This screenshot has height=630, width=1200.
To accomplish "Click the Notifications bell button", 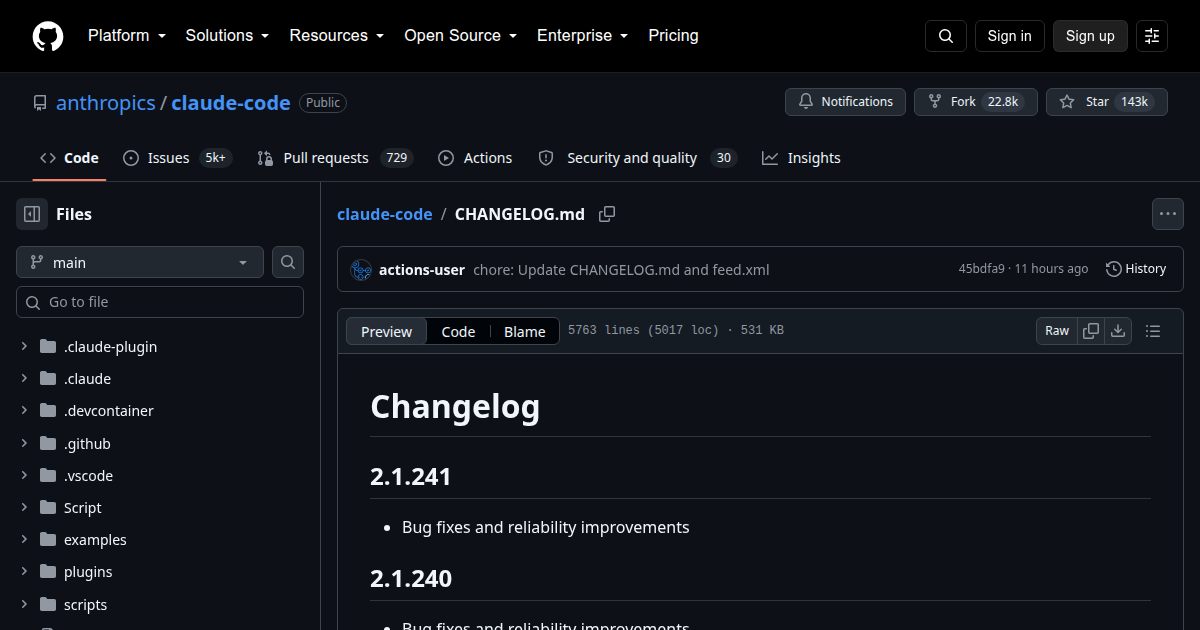I will click(x=845, y=102).
